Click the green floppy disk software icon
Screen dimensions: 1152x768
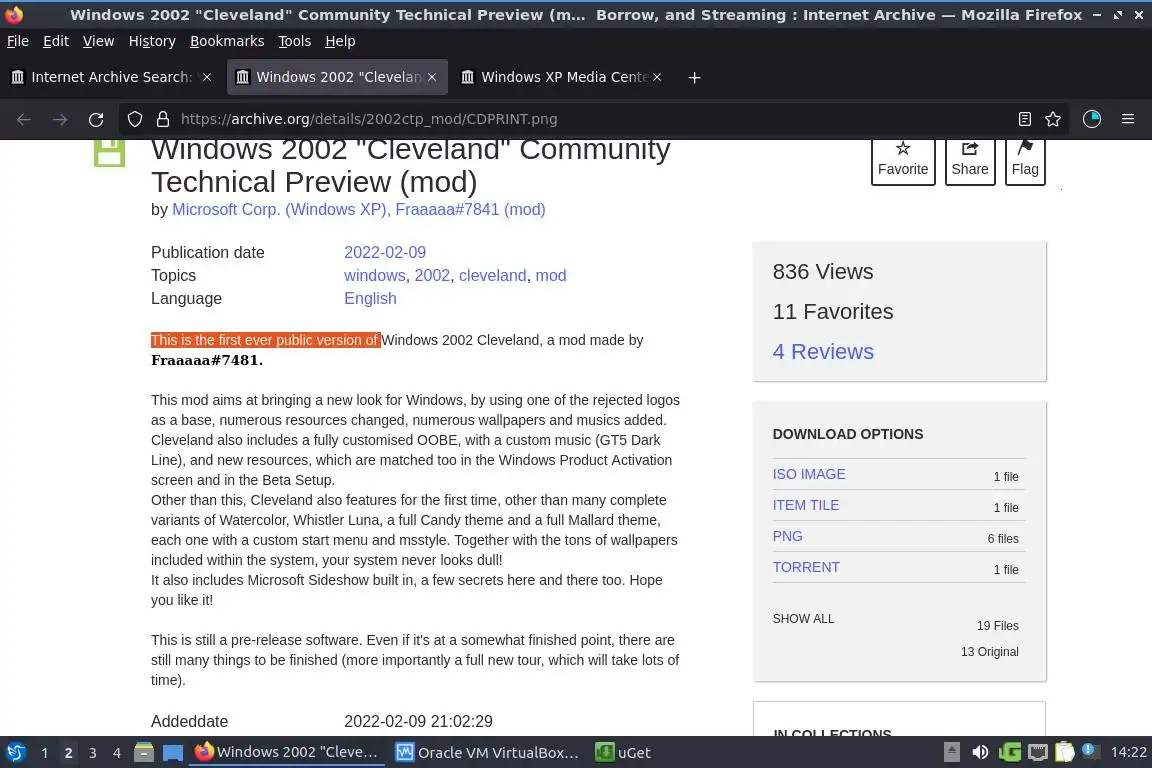click(109, 153)
